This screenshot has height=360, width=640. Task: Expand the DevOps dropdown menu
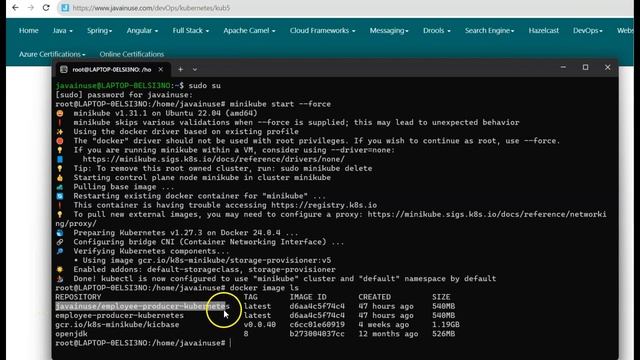pyautogui.click(x=587, y=31)
